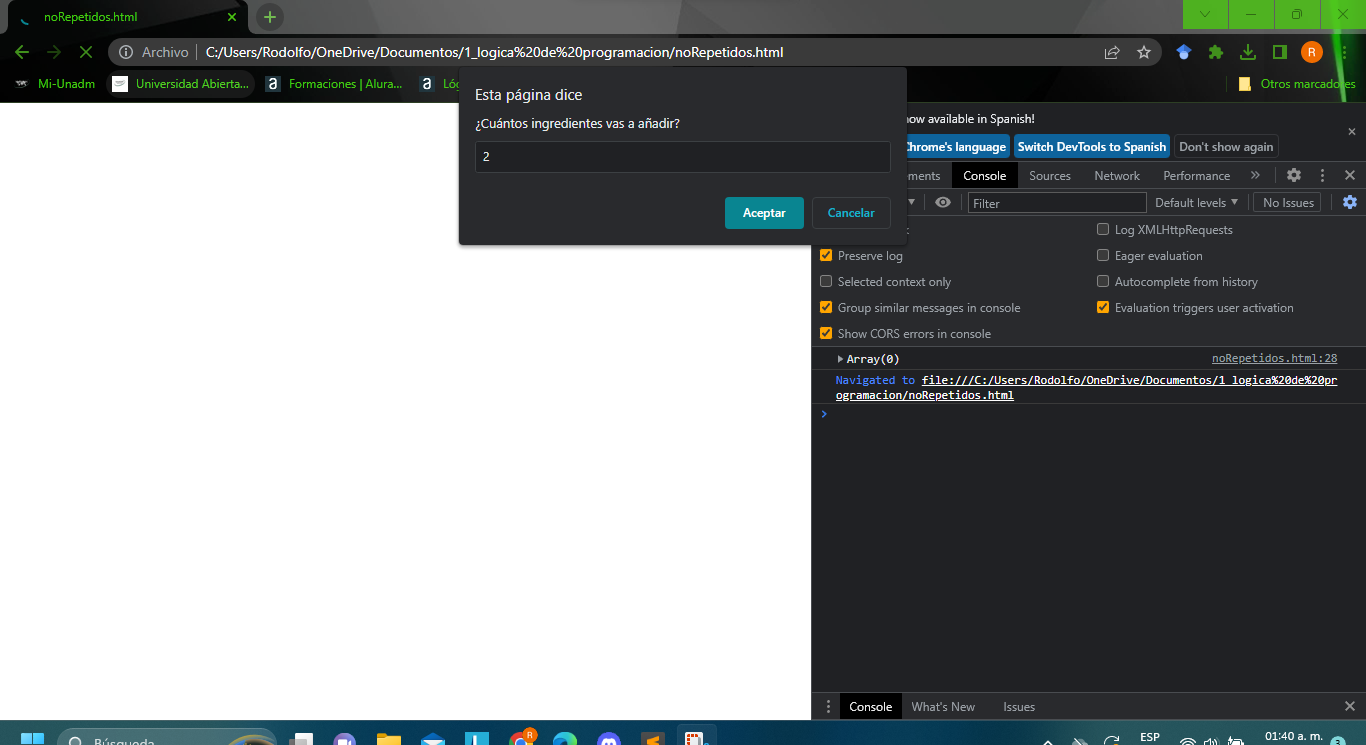1366x745 pixels.
Task: Click Switch DevTools to Spanish button
Action: (x=1091, y=147)
